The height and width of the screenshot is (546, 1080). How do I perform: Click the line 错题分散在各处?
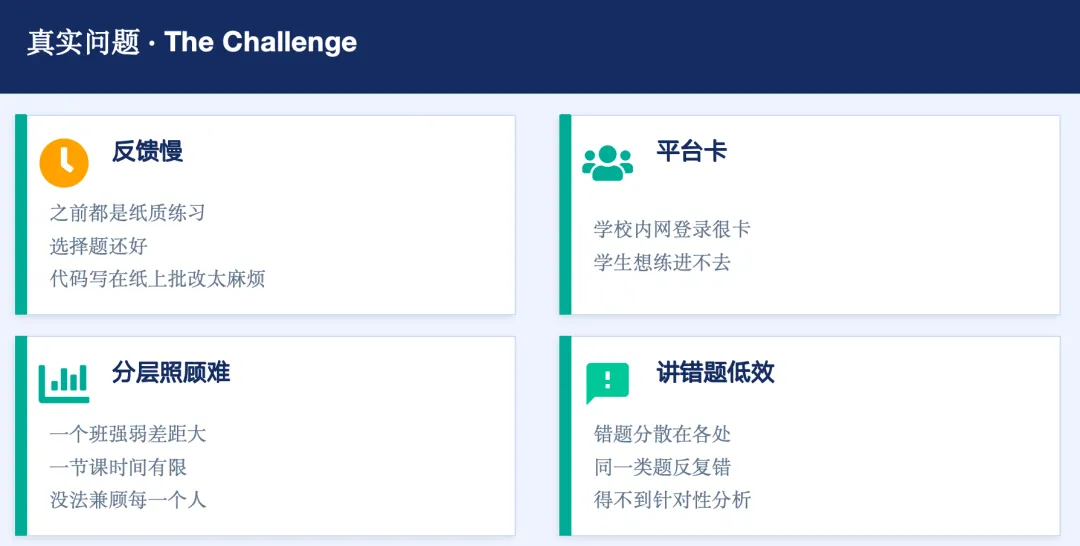click(662, 434)
